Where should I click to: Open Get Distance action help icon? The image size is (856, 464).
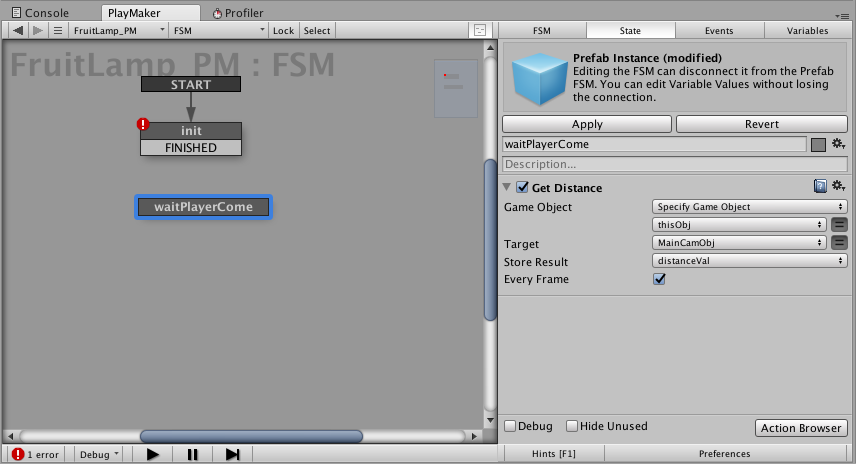820,187
